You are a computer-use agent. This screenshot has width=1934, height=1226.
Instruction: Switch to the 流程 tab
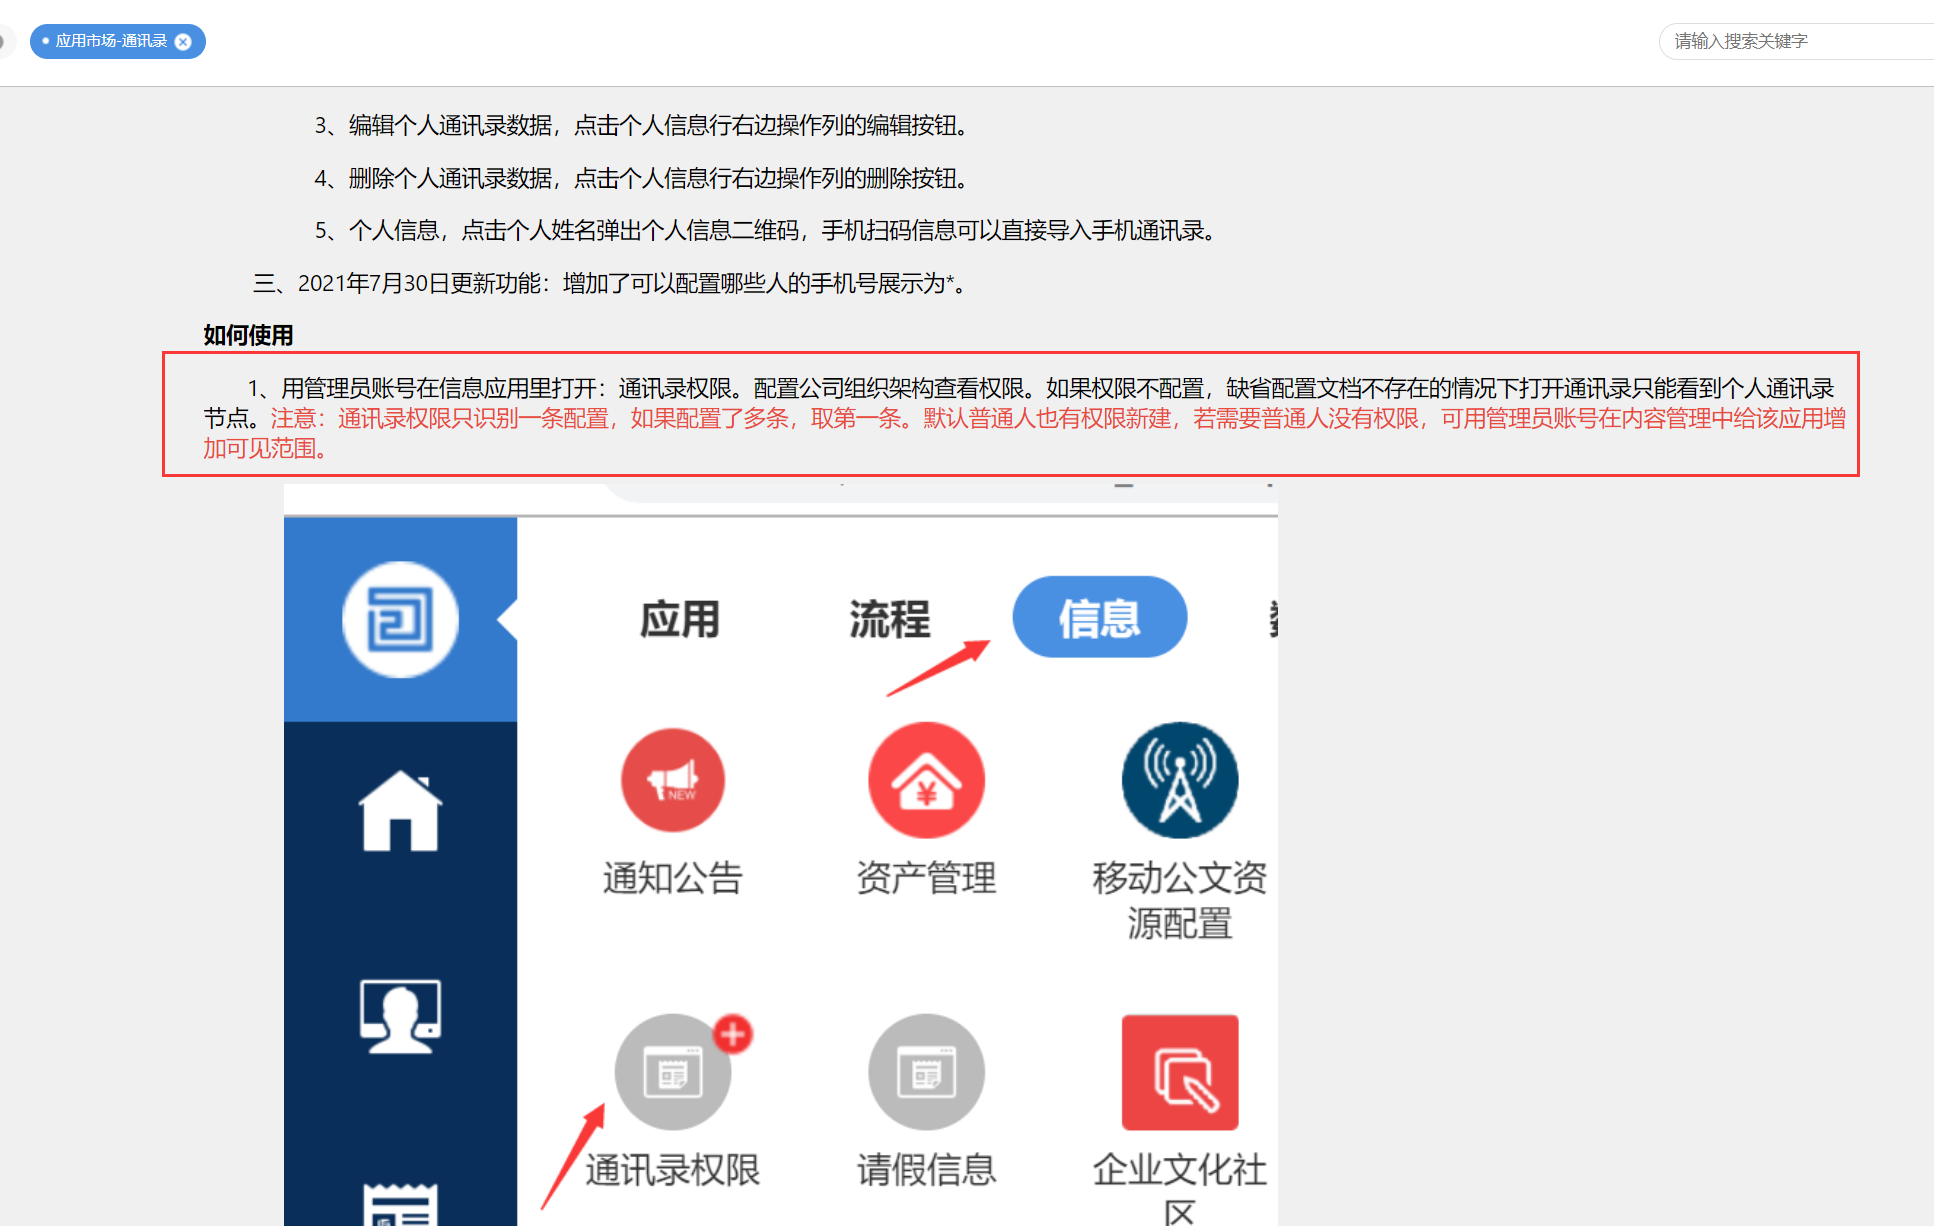click(889, 619)
